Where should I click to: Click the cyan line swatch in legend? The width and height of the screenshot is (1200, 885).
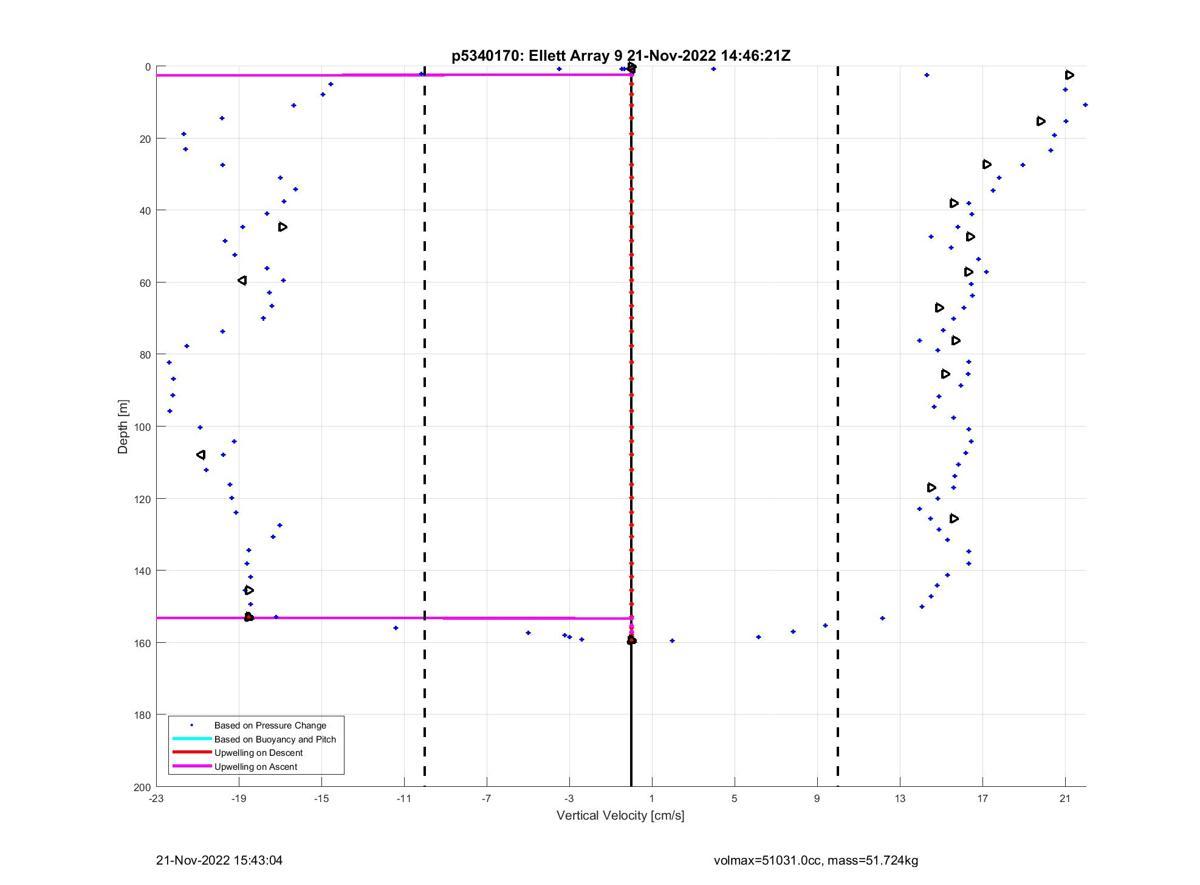pos(191,739)
